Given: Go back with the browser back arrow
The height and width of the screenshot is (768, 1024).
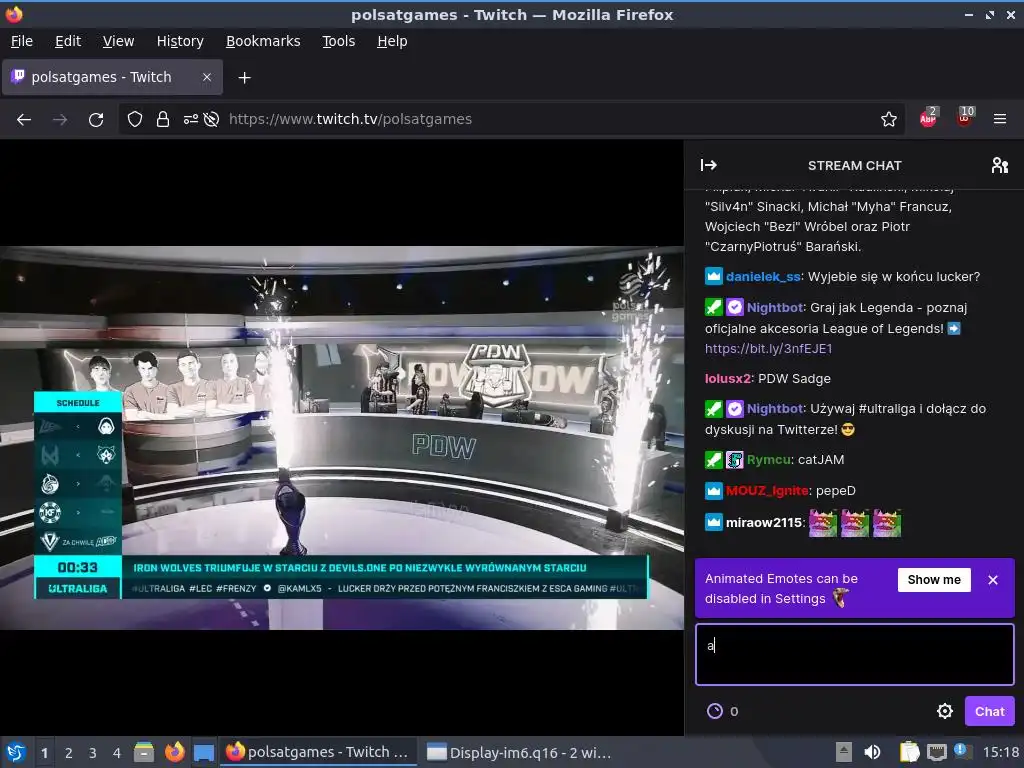Looking at the screenshot, I should tap(24, 120).
